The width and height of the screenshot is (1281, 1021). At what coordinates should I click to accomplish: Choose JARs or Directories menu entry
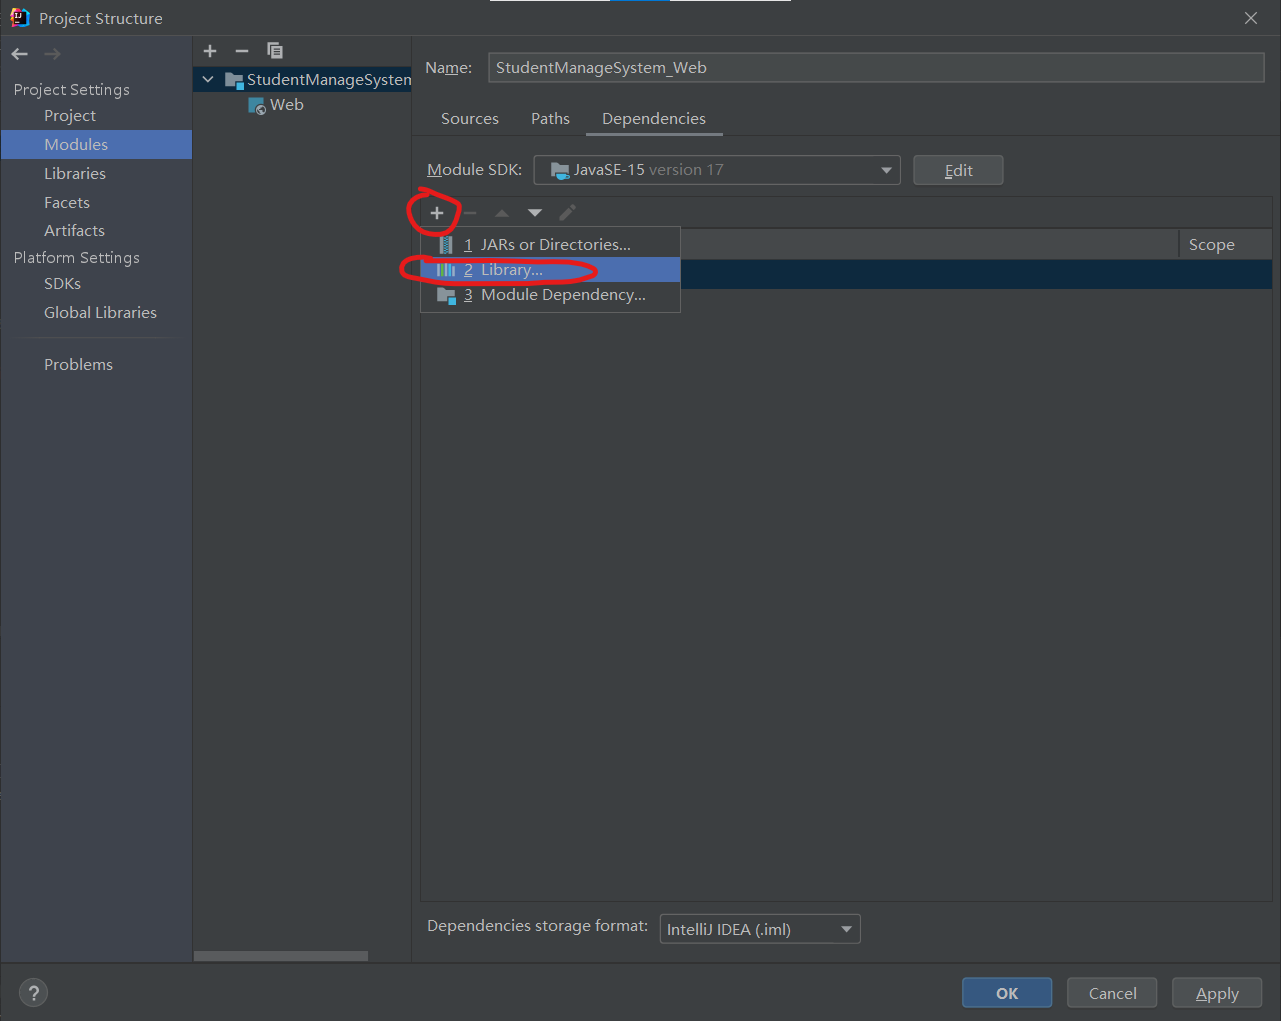pyautogui.click(x=550, y=245)
